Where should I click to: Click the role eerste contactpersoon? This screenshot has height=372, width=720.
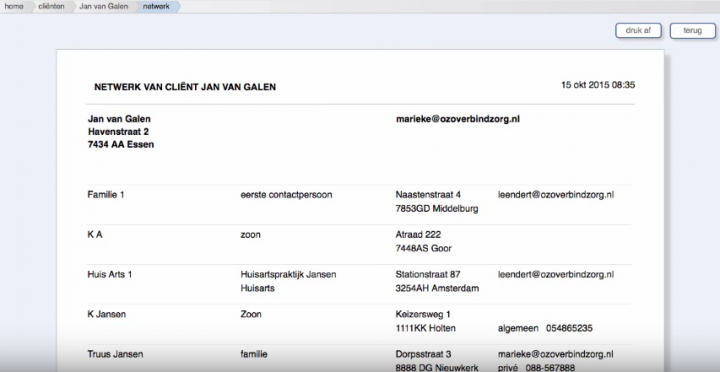(x=286, y=195)
